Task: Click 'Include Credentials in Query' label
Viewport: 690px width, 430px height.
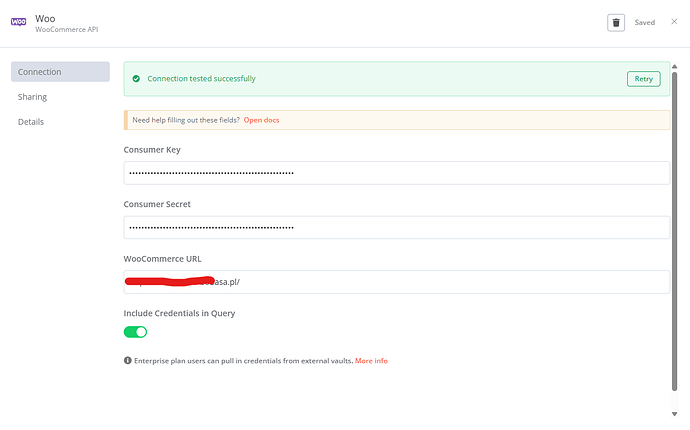Action: 179,313
